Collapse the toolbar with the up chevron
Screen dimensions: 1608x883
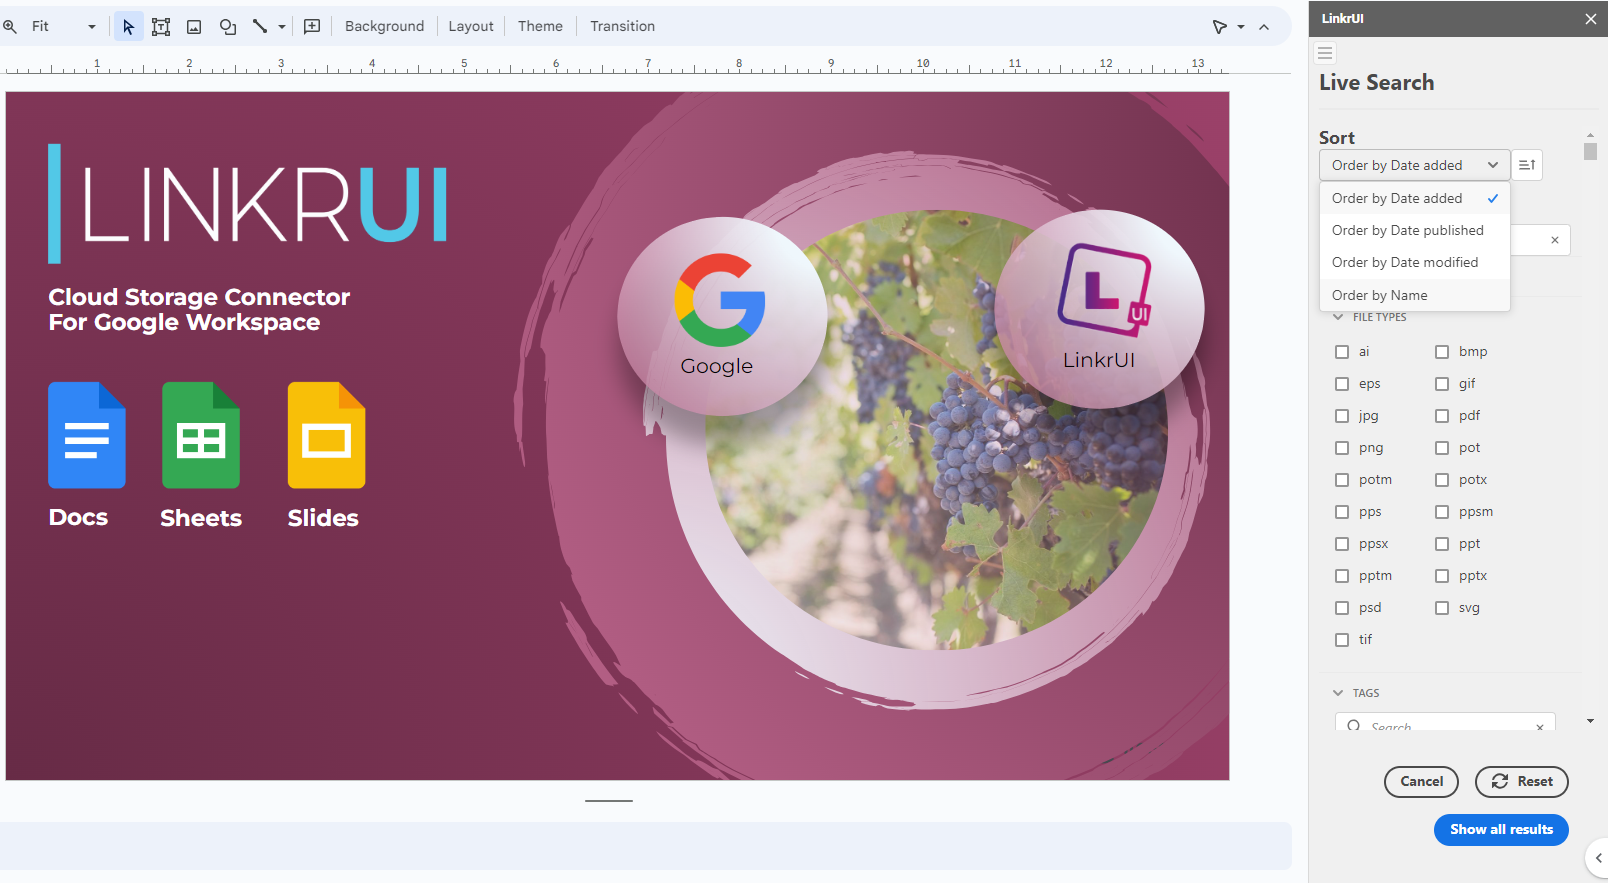coord(1264,27)
